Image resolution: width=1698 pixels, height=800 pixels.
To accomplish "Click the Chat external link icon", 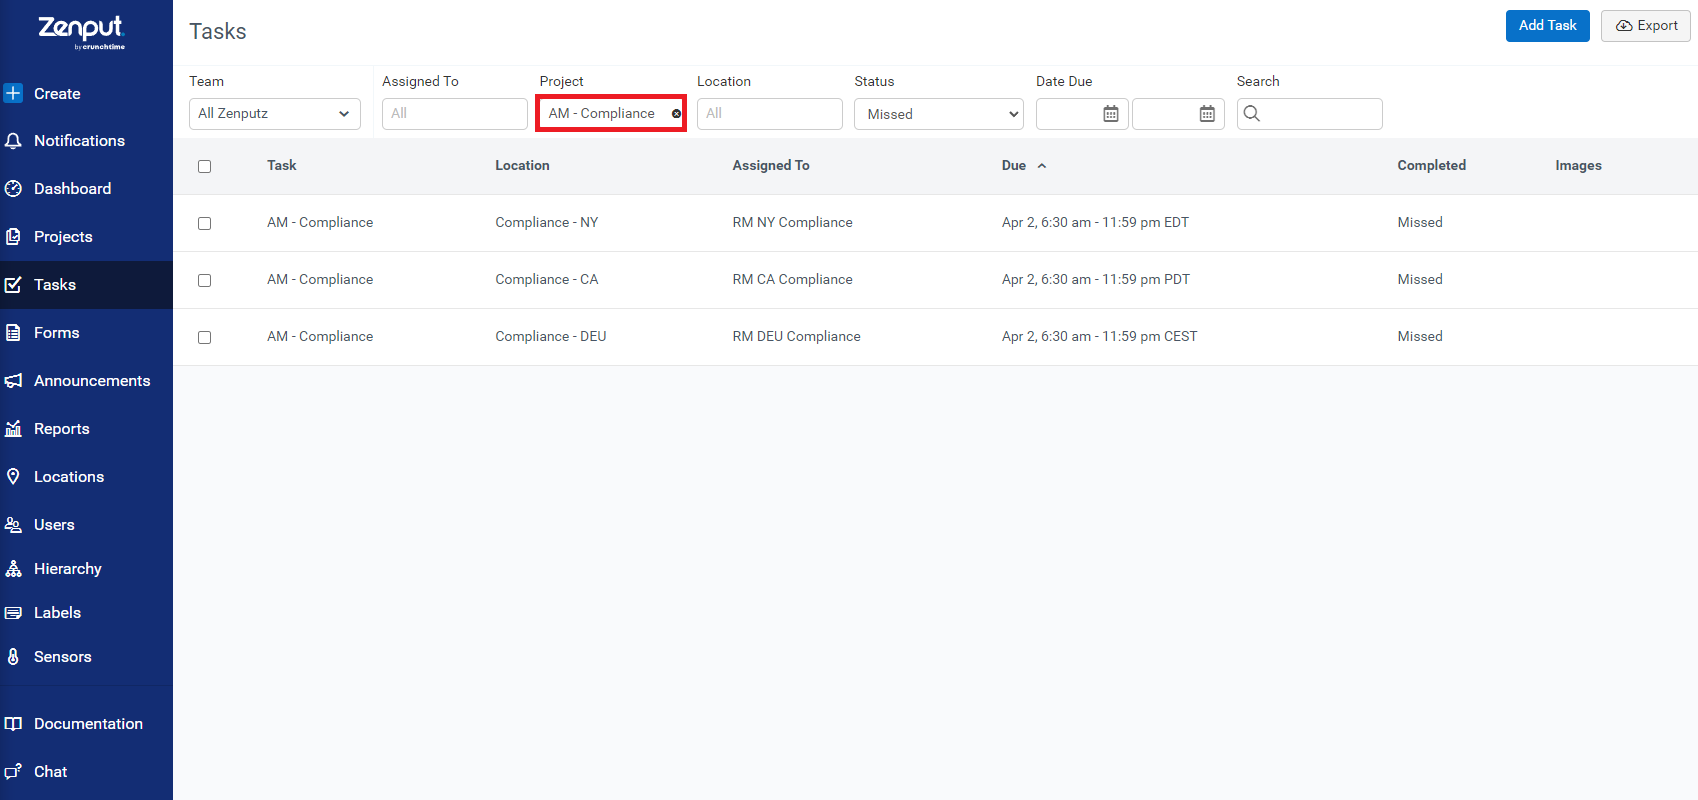I will click(x=13, y=772).
